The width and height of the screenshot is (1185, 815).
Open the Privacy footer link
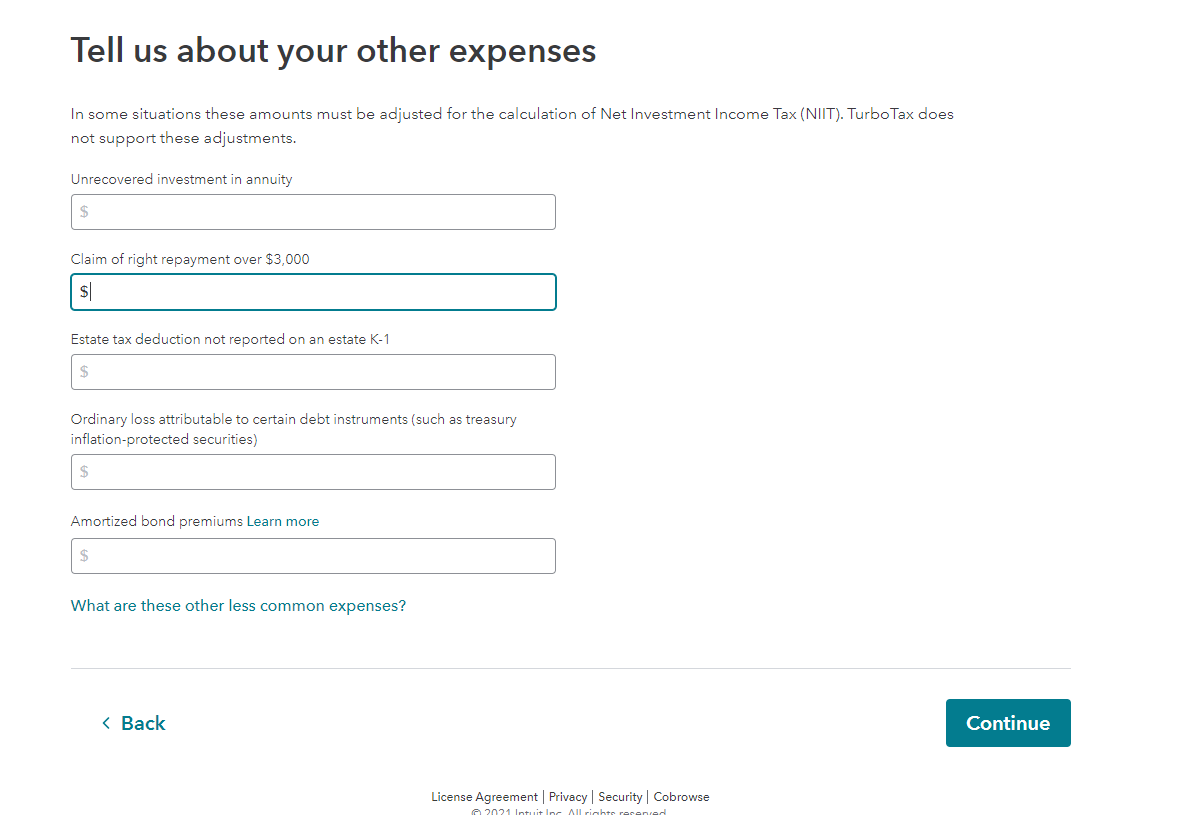[568, 797]
